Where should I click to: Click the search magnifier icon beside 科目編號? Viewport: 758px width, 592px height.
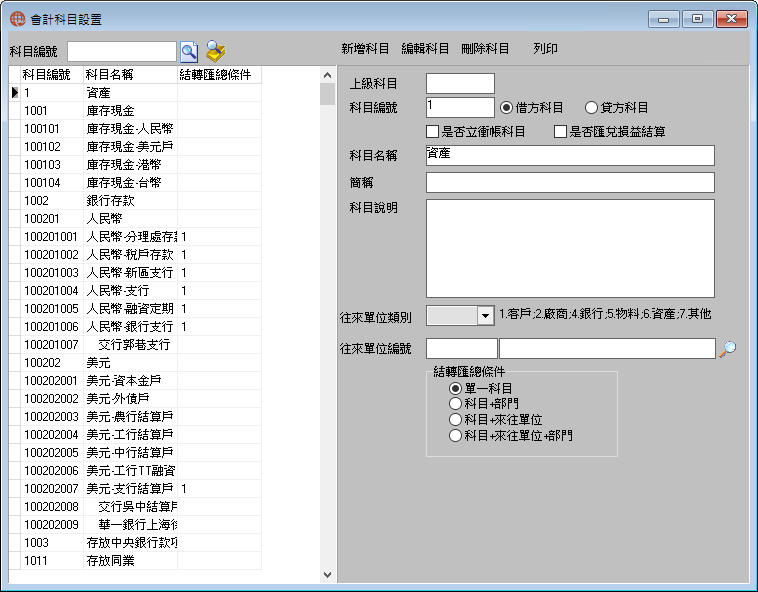[189, 52]
